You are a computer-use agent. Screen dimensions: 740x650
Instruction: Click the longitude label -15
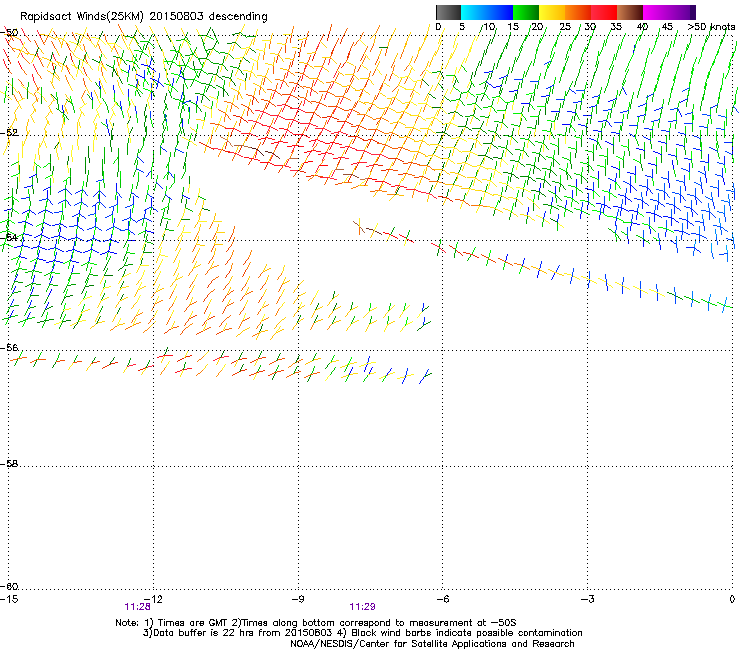click(9, 599)
